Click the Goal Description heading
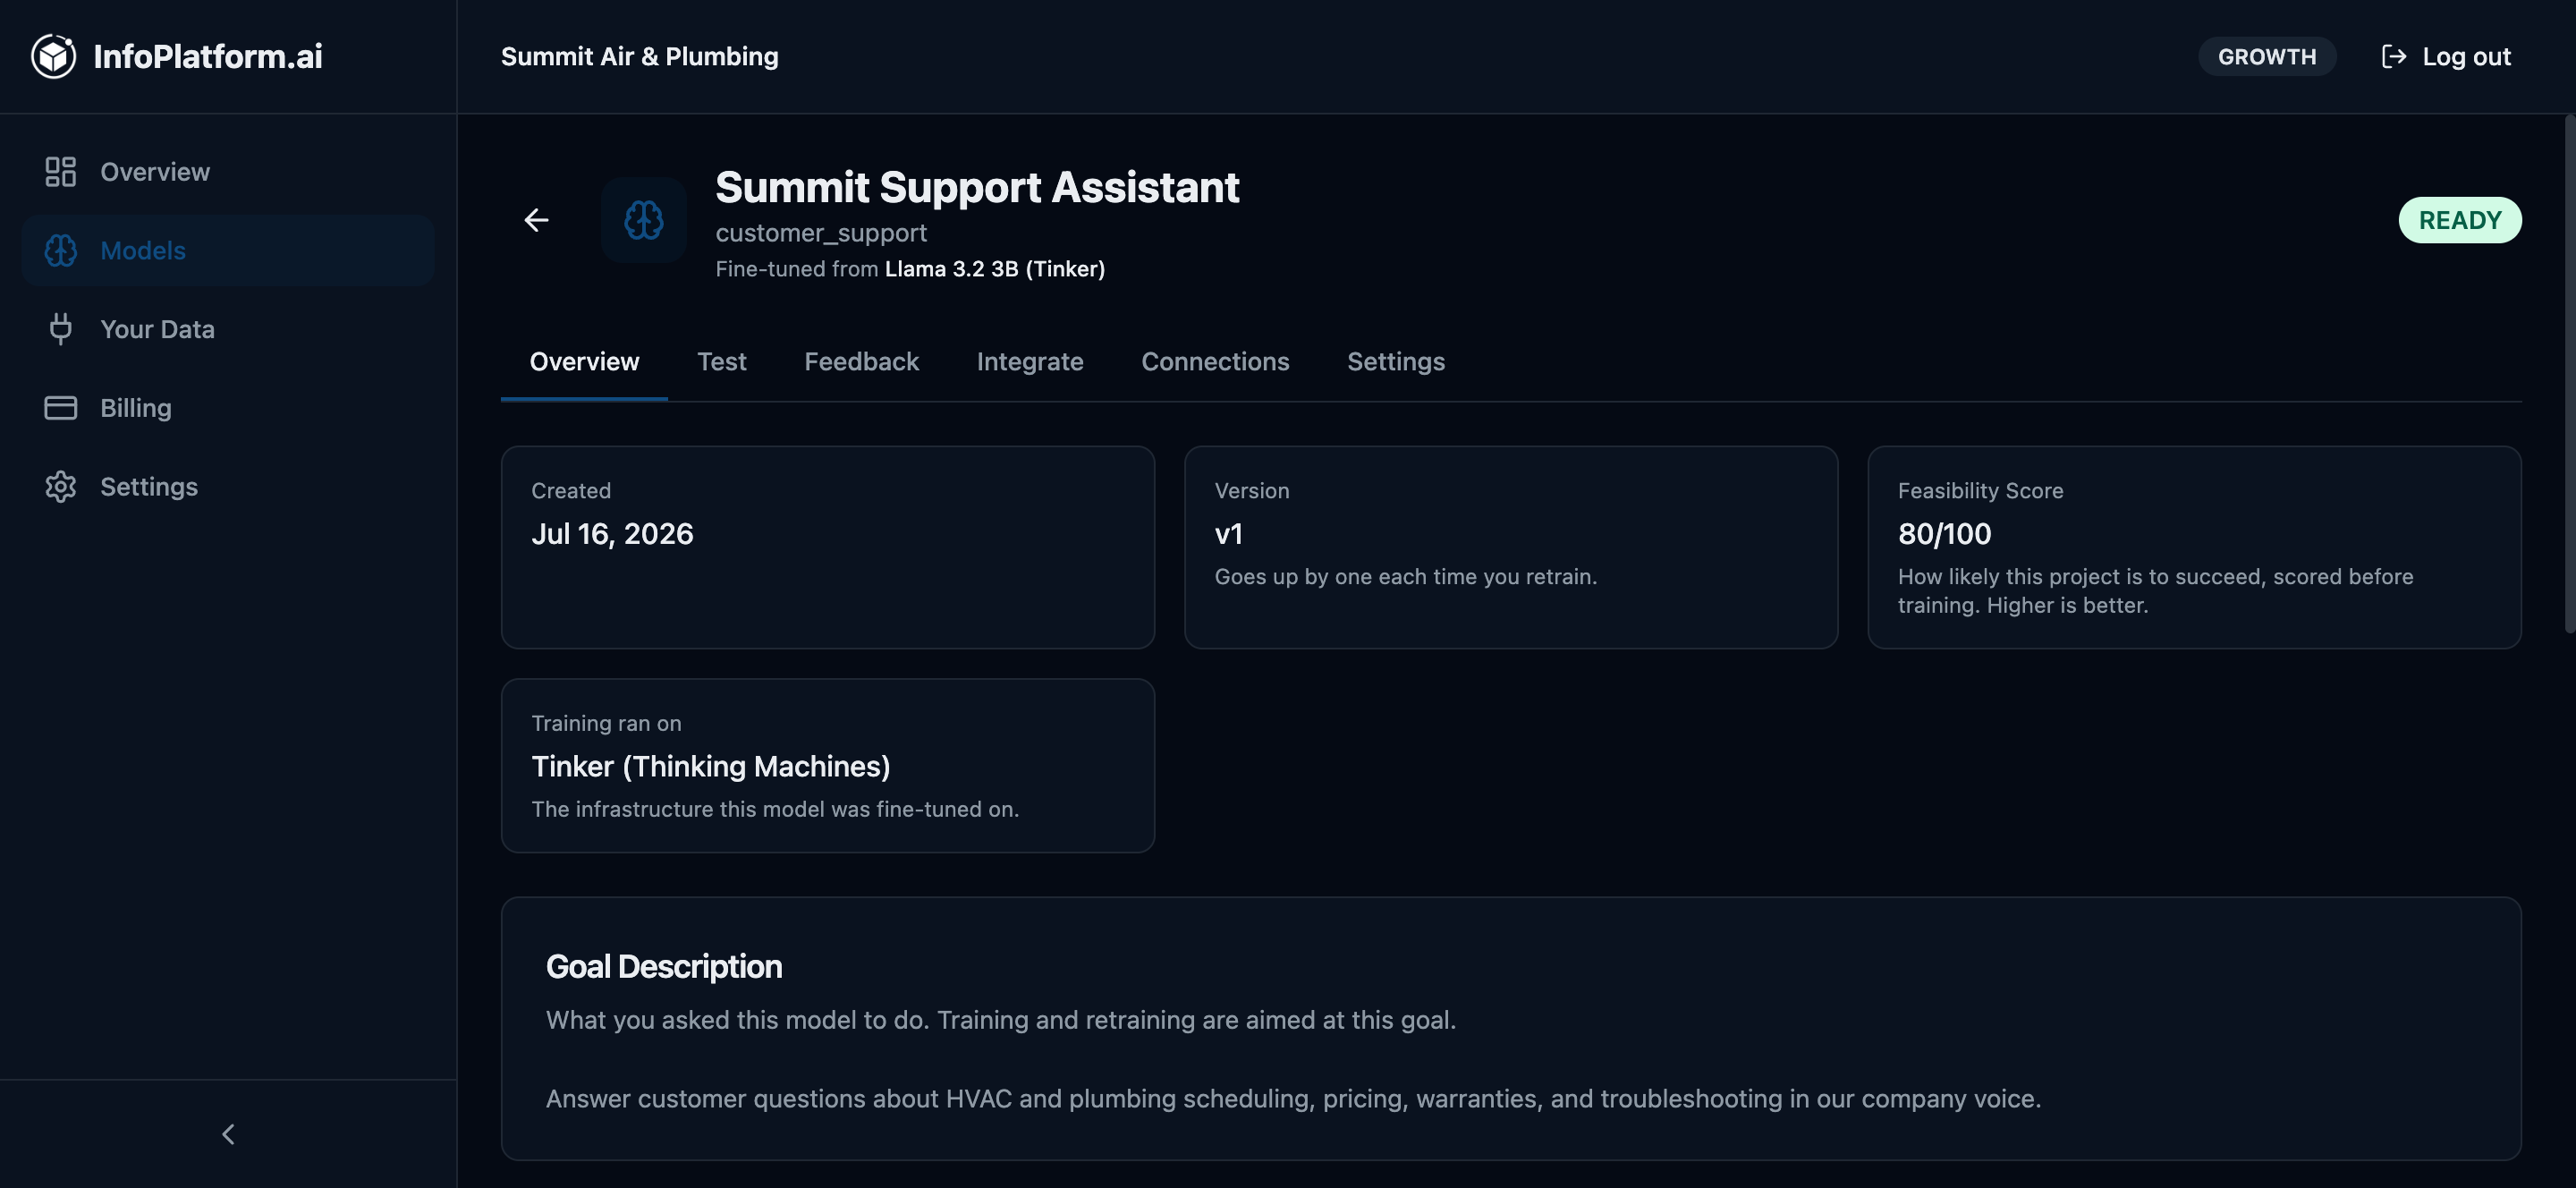 664,967
